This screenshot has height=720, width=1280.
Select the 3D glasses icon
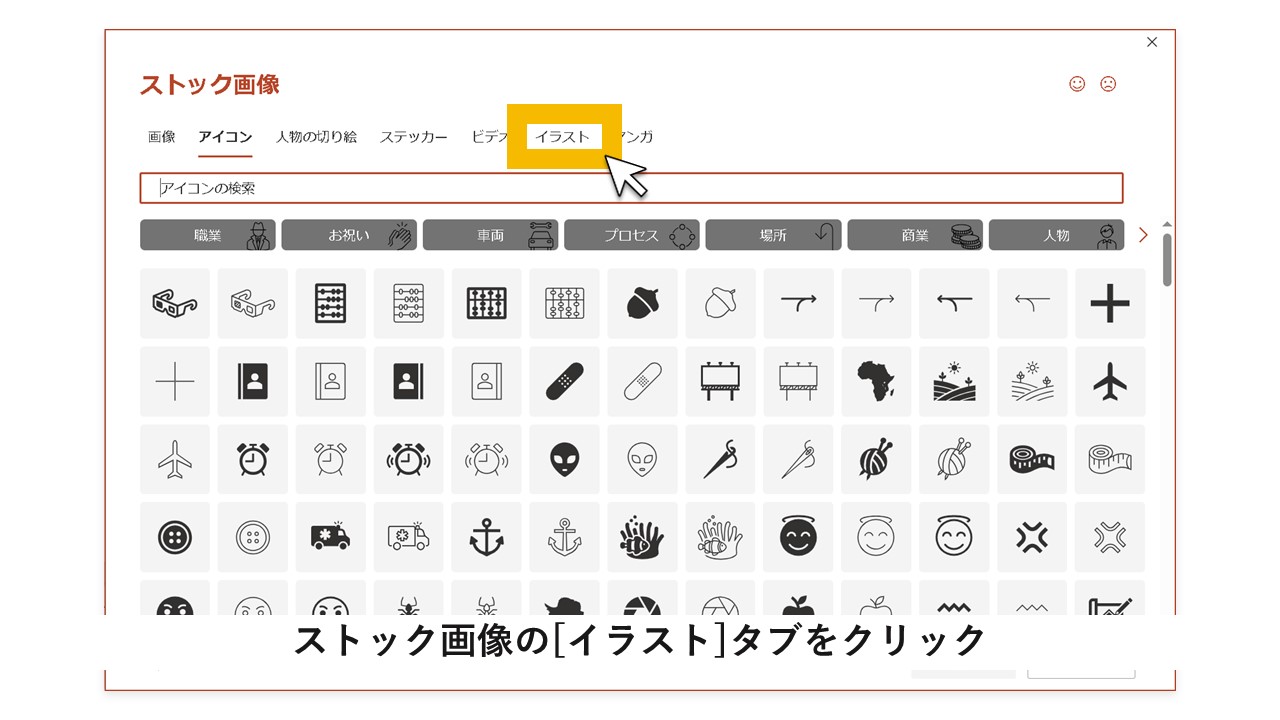174,303
